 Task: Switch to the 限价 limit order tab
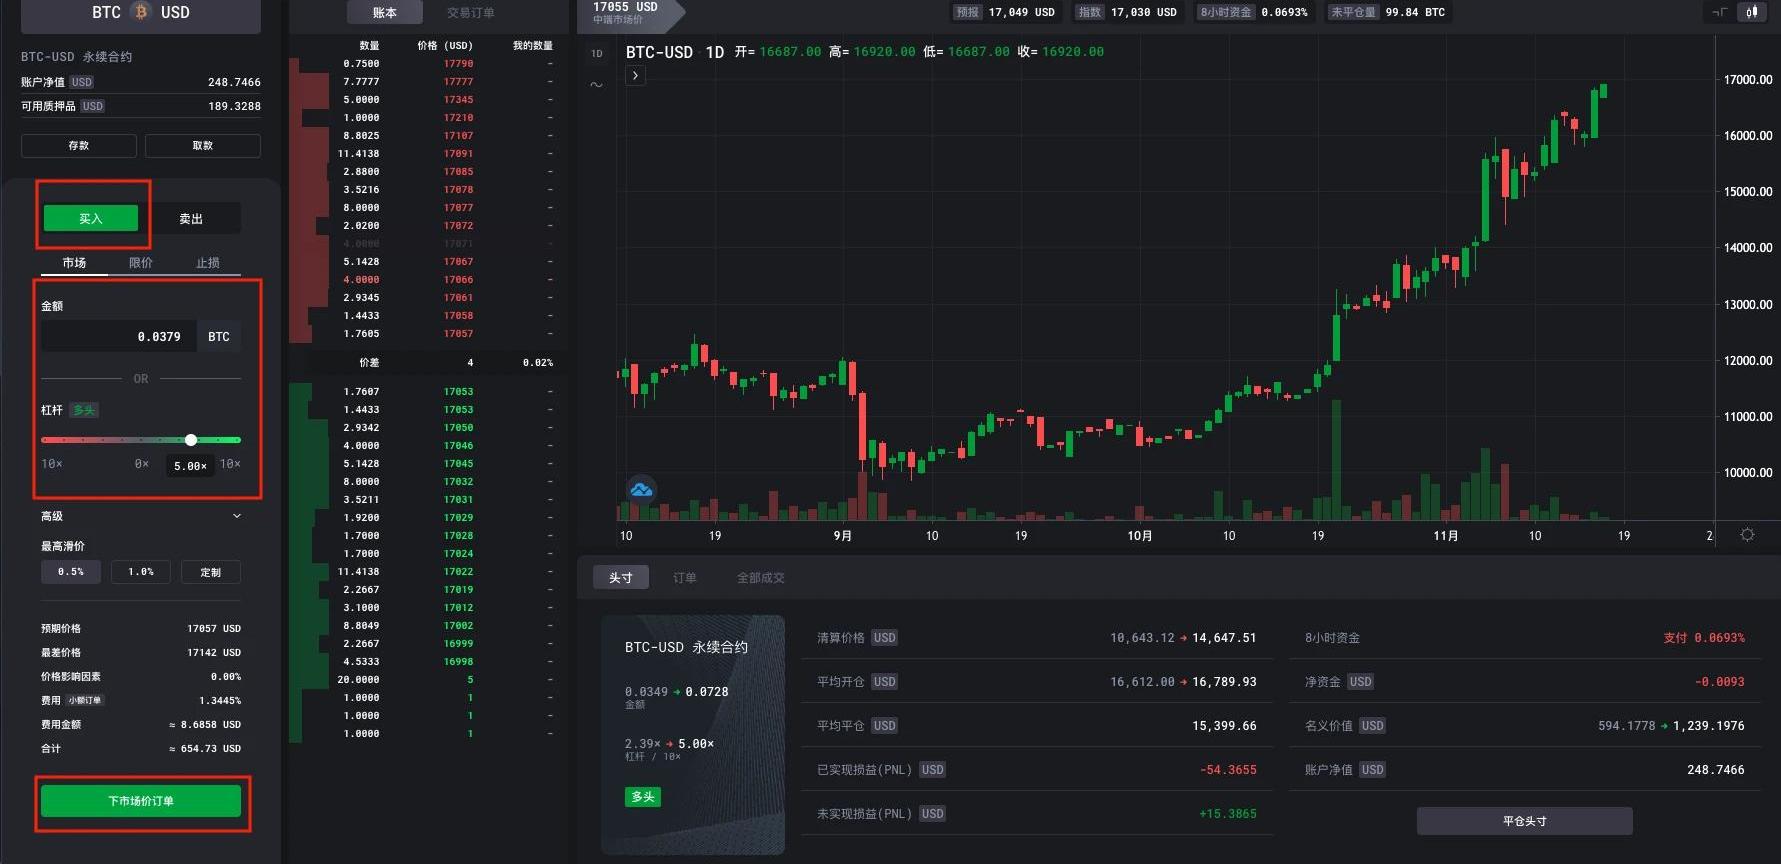coord(141,263)
